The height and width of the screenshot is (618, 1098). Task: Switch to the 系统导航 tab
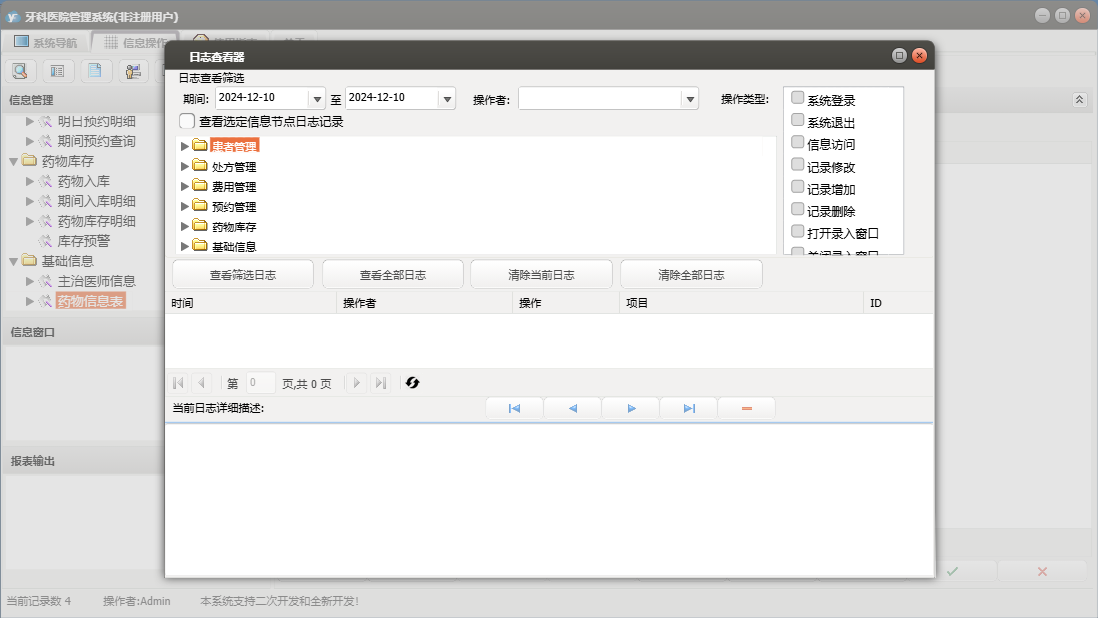[45, 43]
